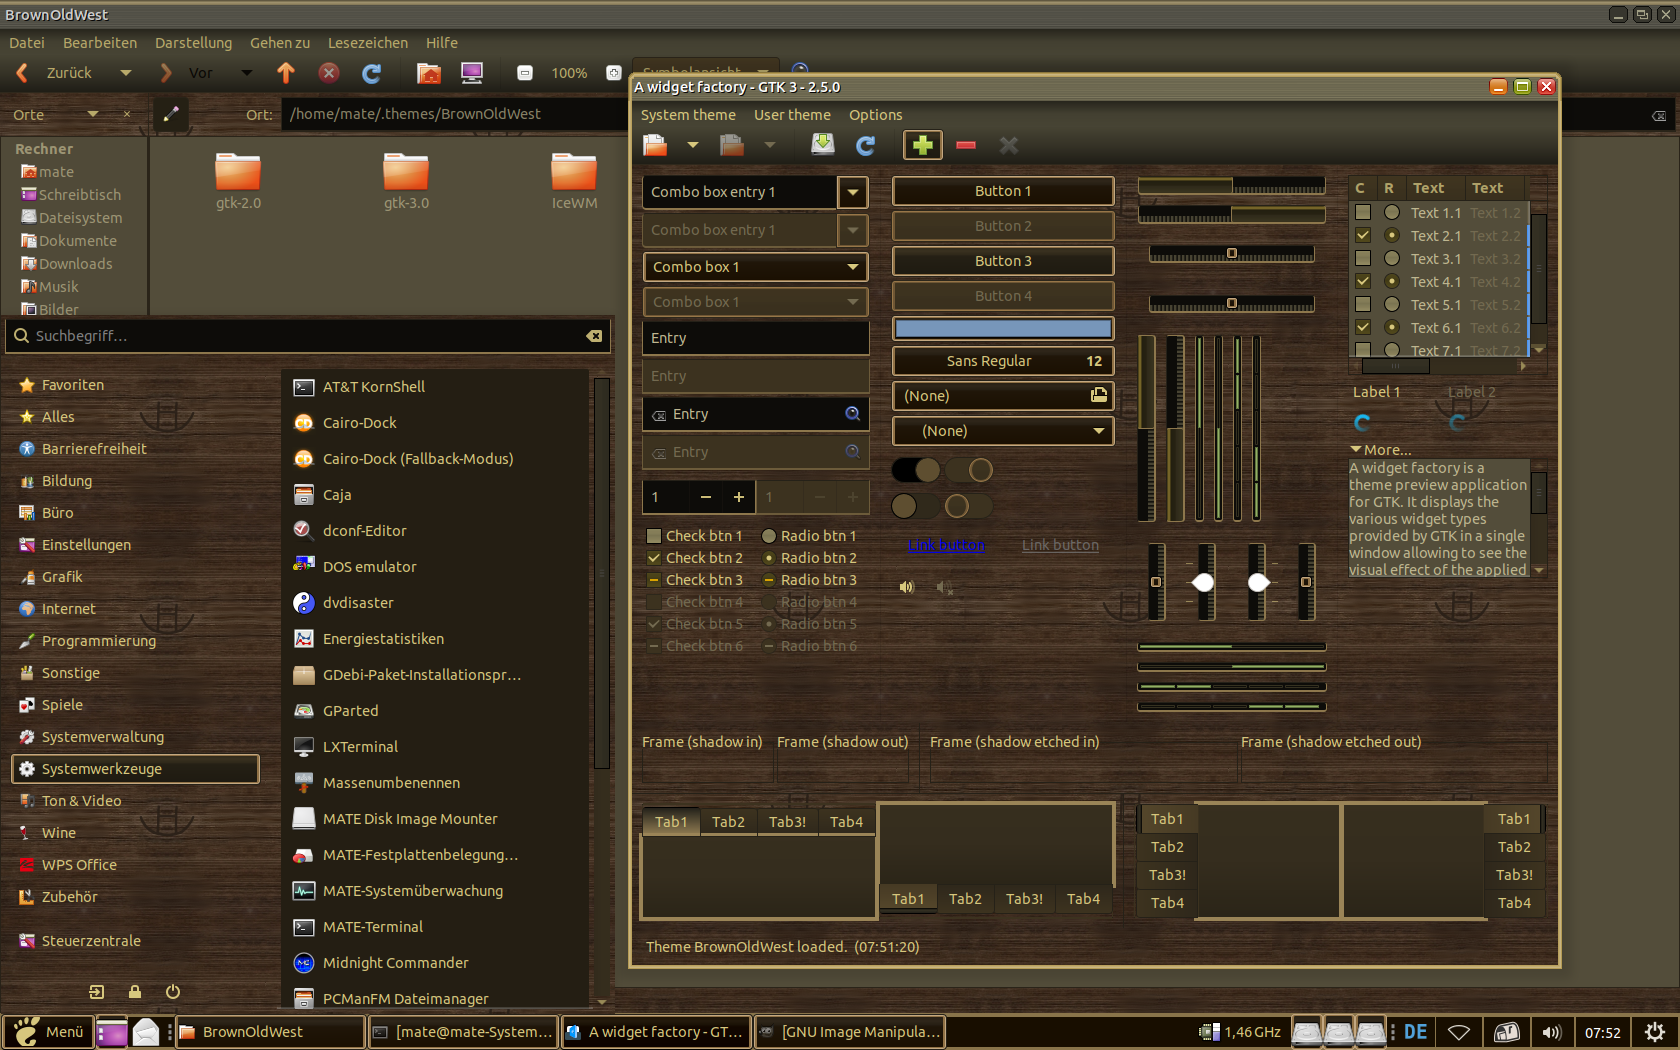Click the network icon in system tray

(1459, 1032)
